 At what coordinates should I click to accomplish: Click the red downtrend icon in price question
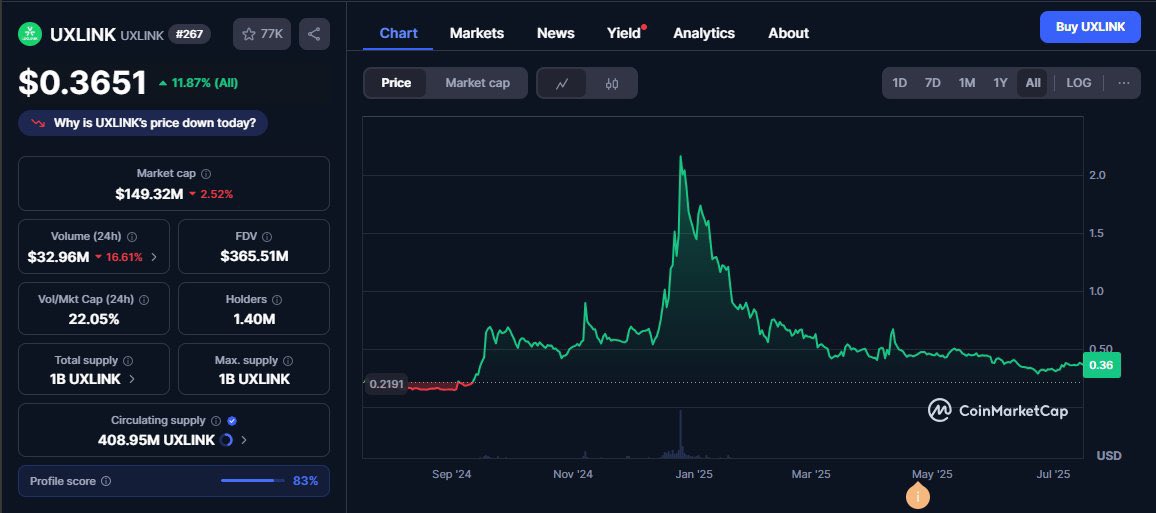37,123
